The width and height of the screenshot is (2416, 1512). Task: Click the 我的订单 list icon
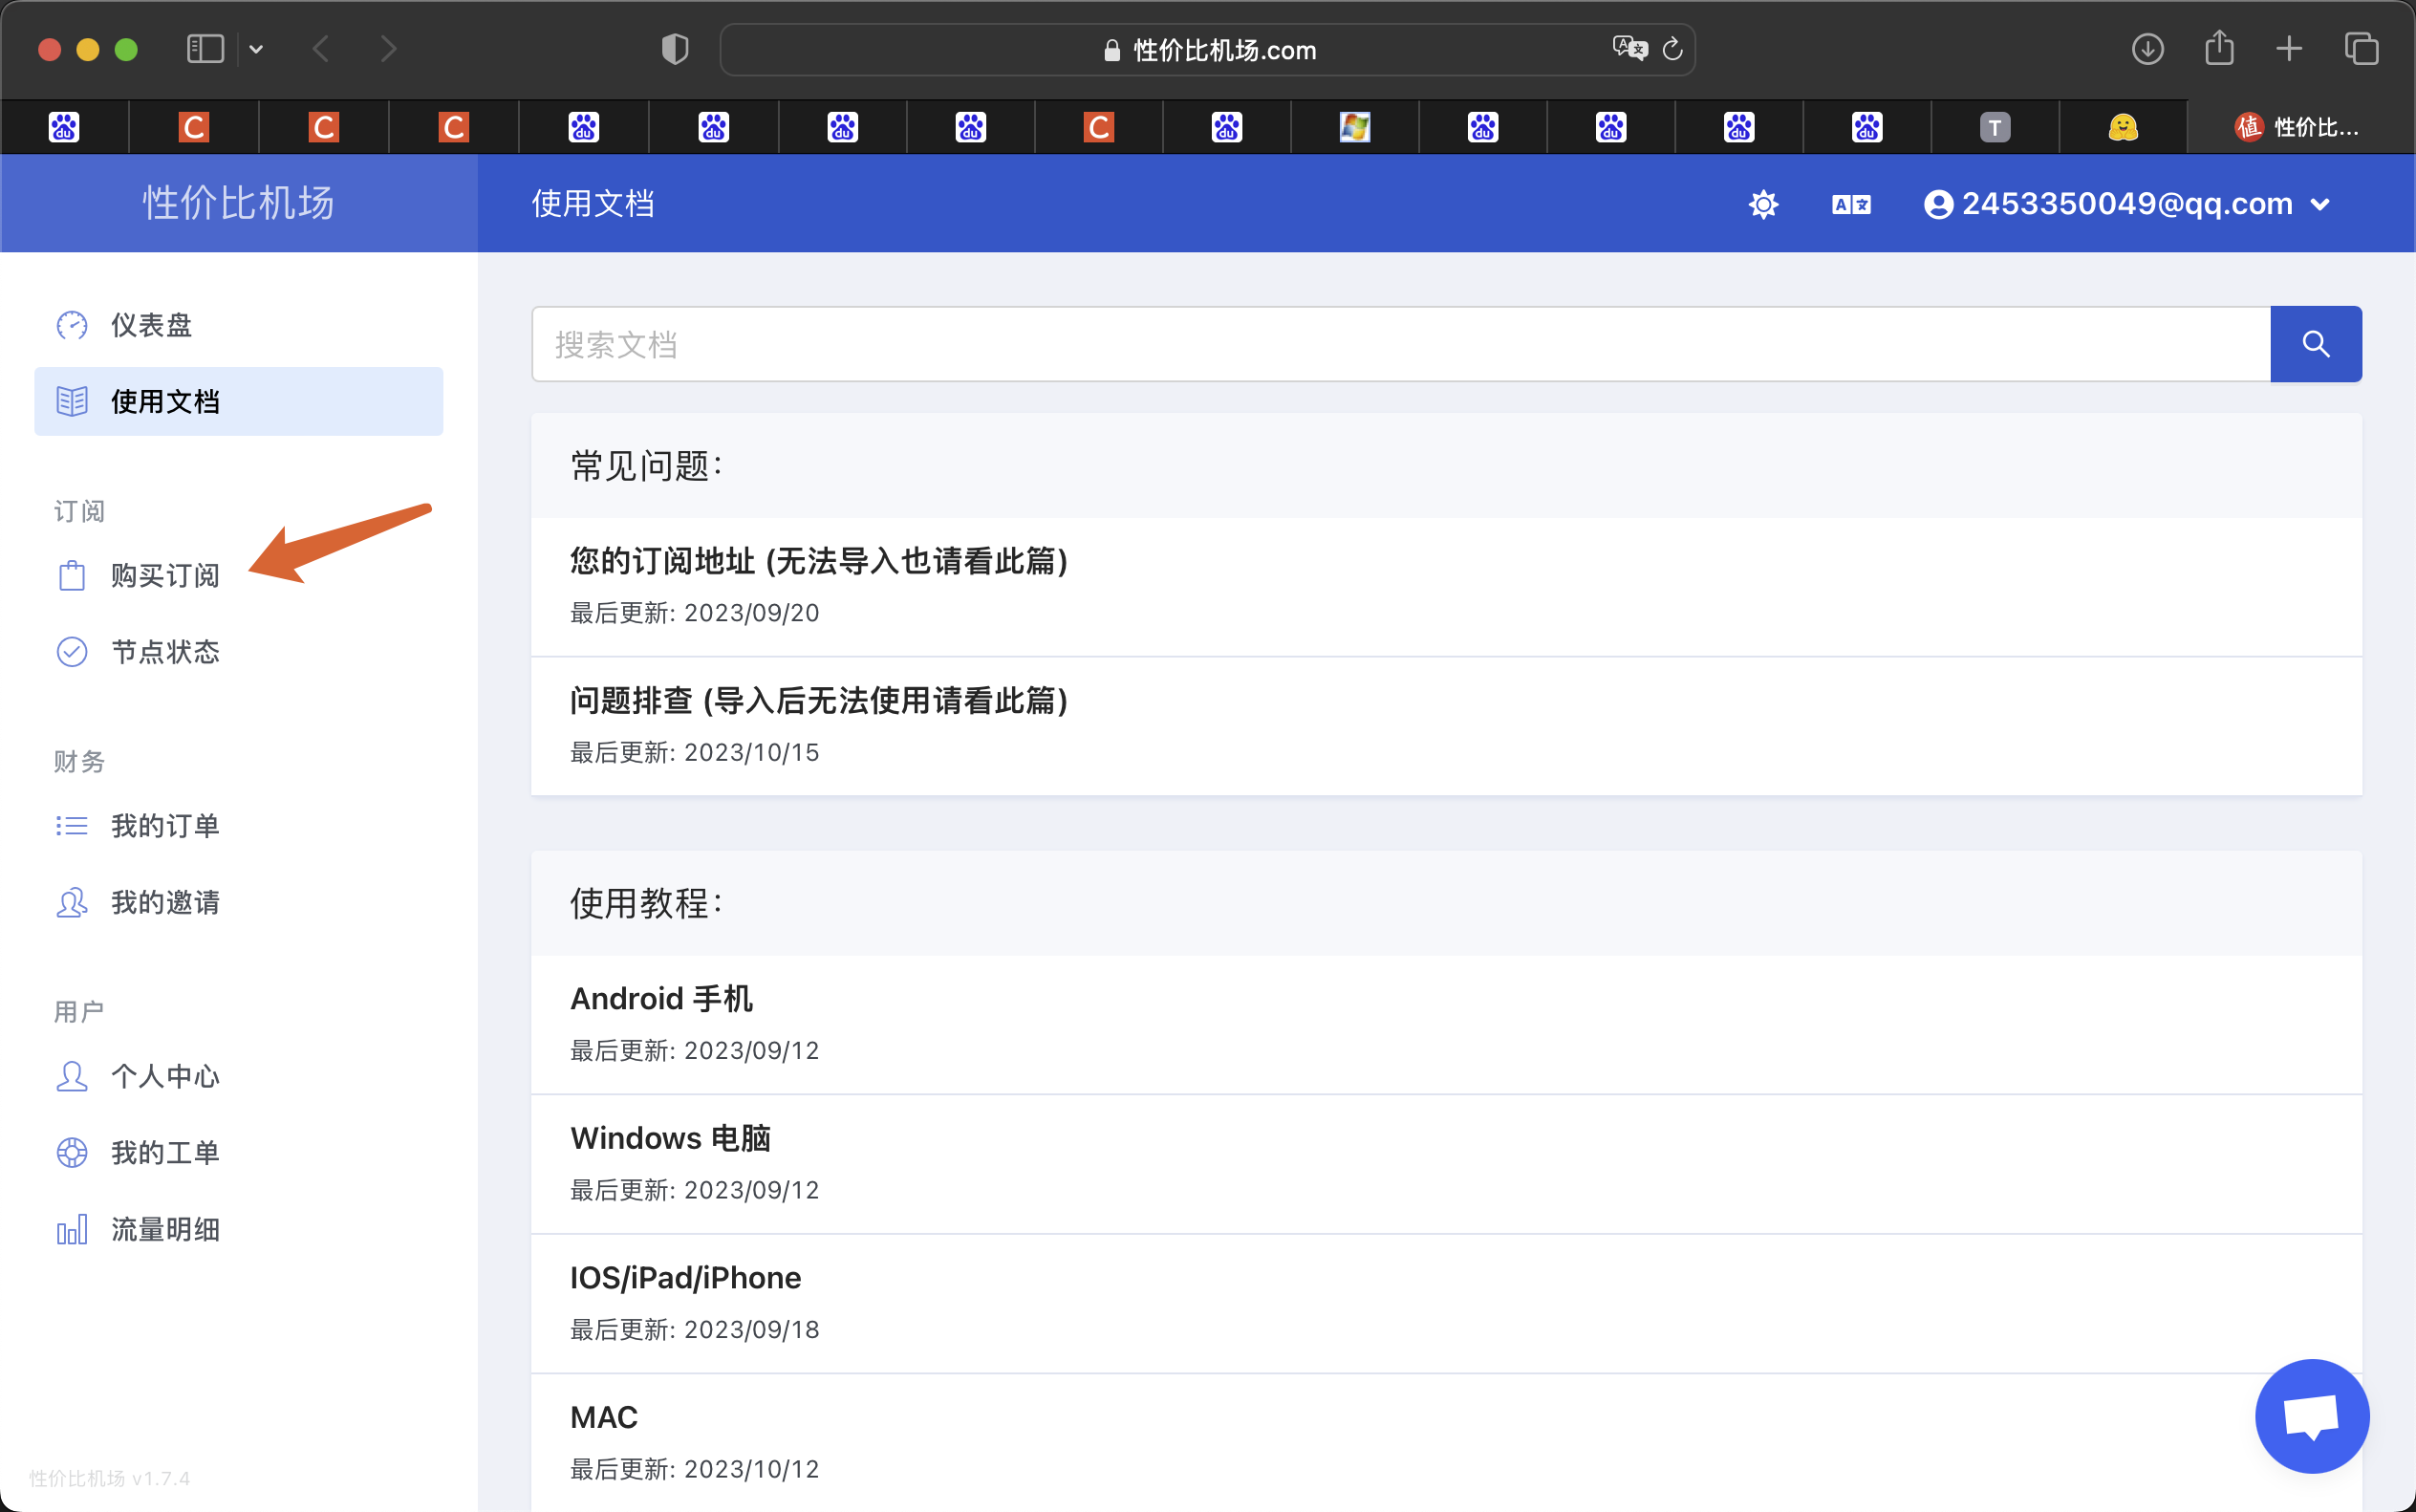[72, 826]
